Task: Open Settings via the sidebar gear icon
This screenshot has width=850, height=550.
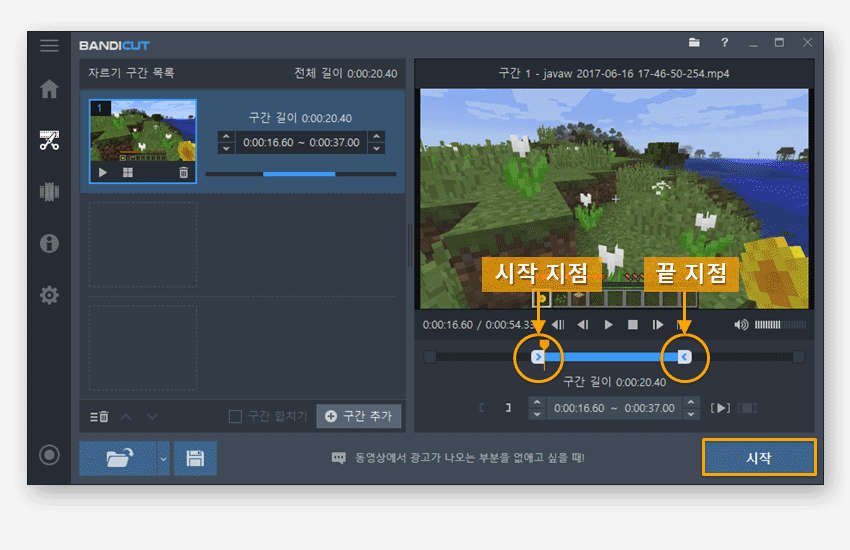Action: 49,295
